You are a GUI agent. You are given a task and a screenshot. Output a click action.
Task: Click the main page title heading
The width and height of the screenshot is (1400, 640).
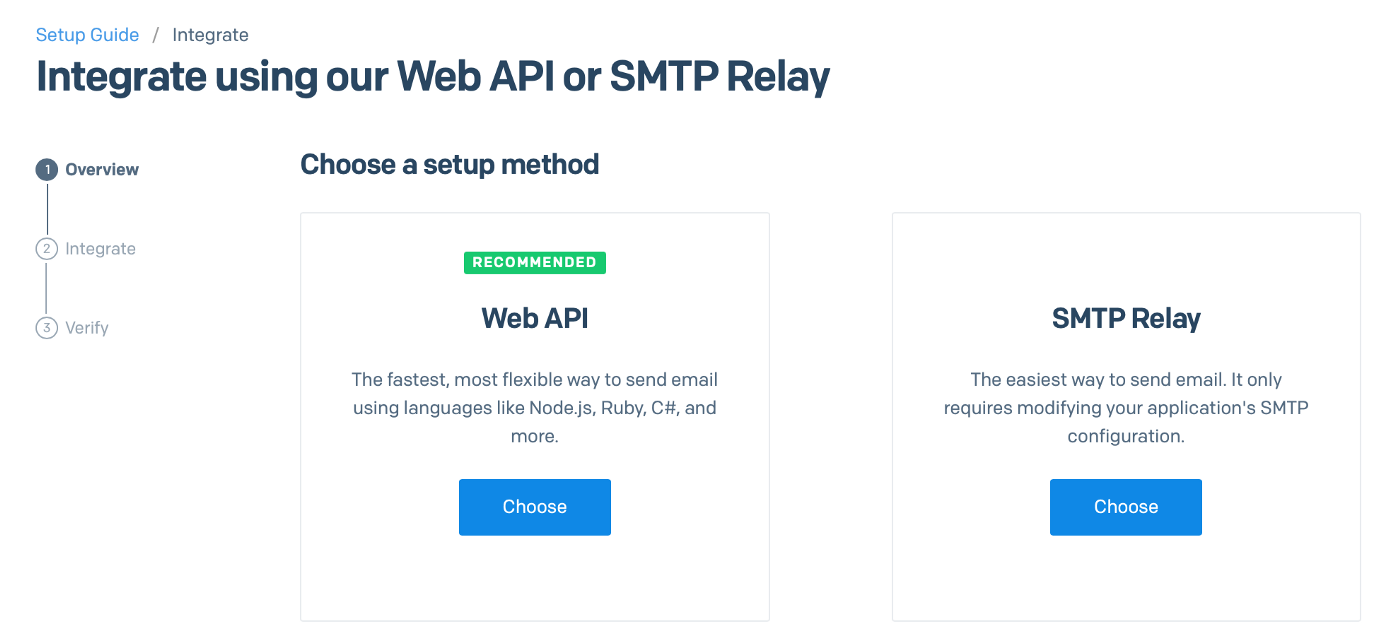[433, 77]
